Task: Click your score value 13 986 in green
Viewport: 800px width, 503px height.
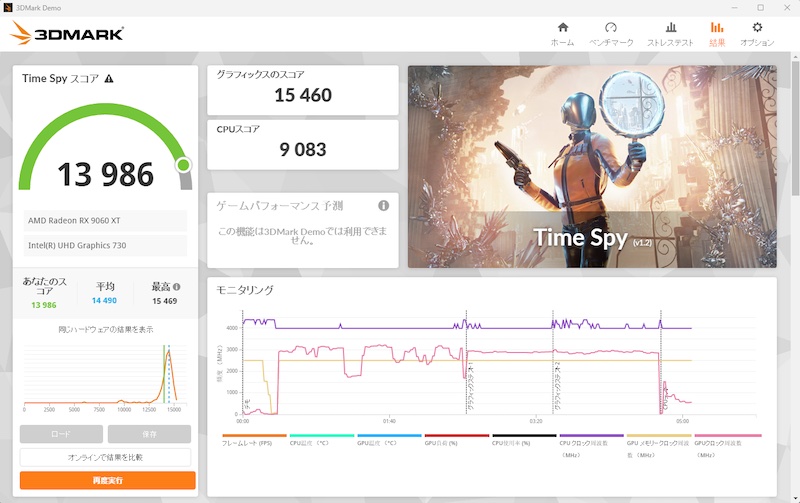Action: [x=44, y=305]
